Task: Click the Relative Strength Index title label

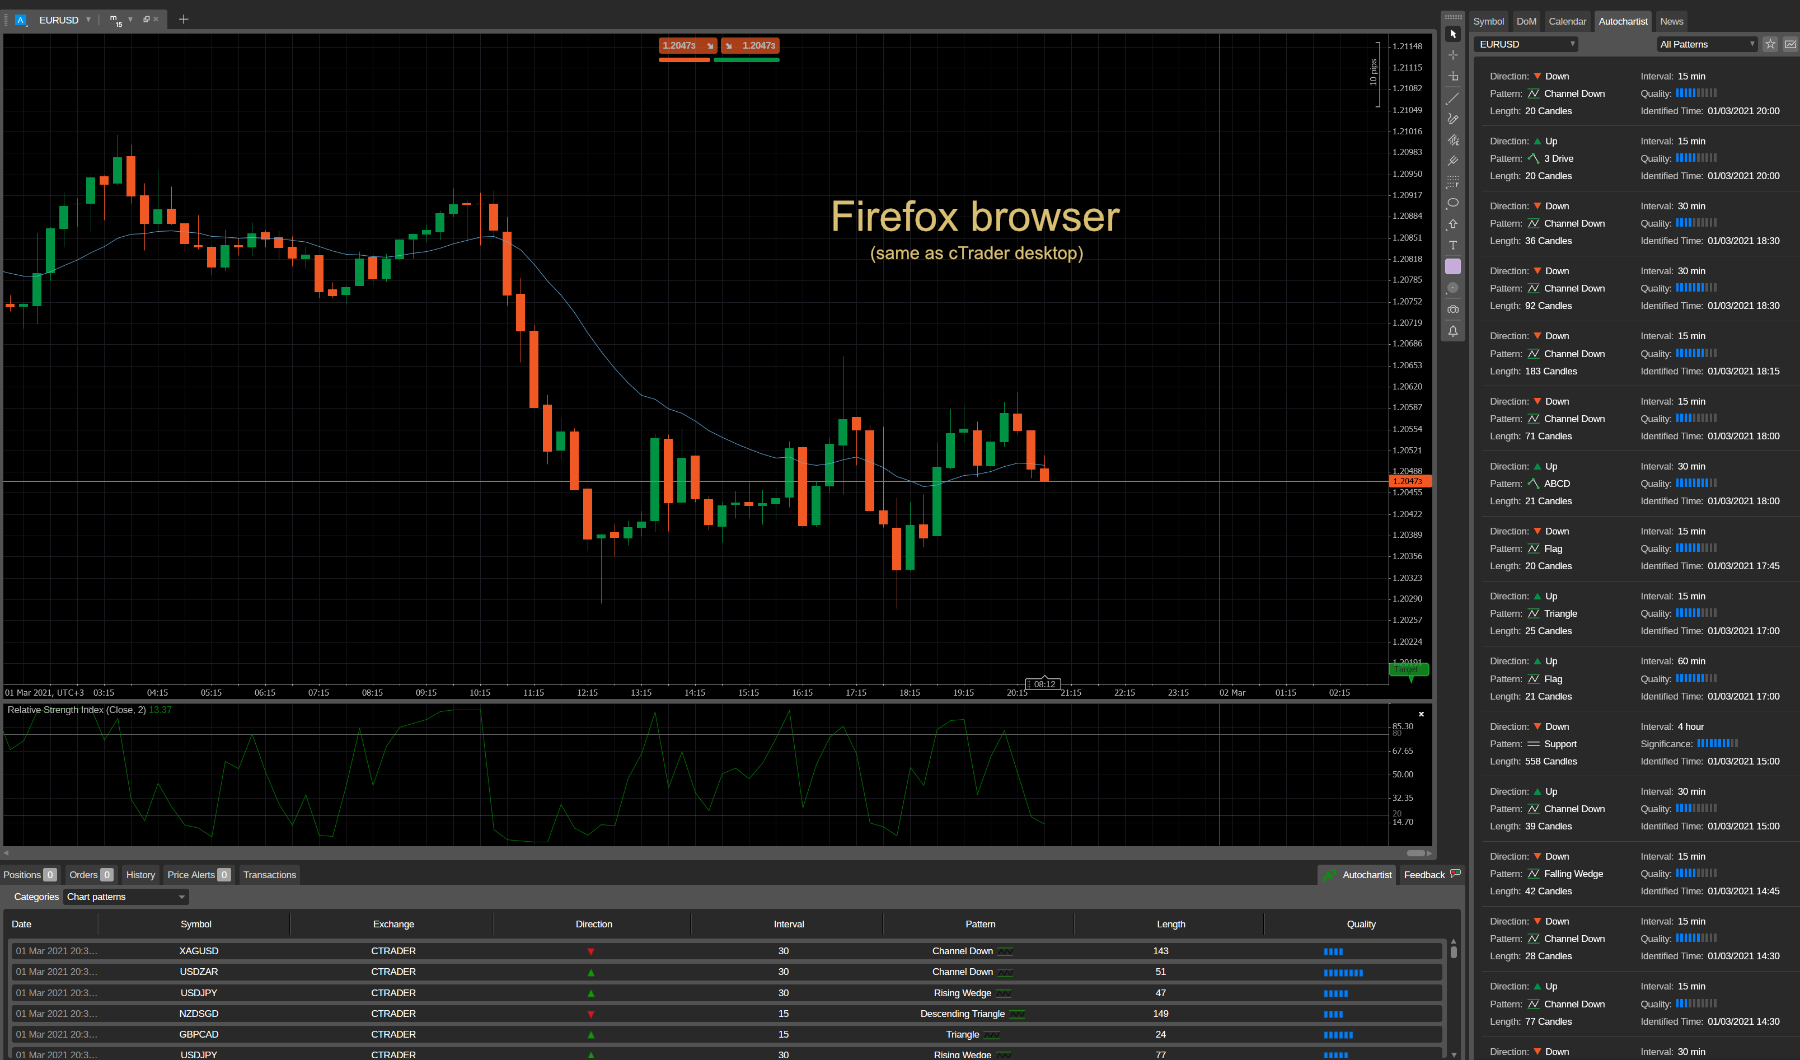Action: 77,710
